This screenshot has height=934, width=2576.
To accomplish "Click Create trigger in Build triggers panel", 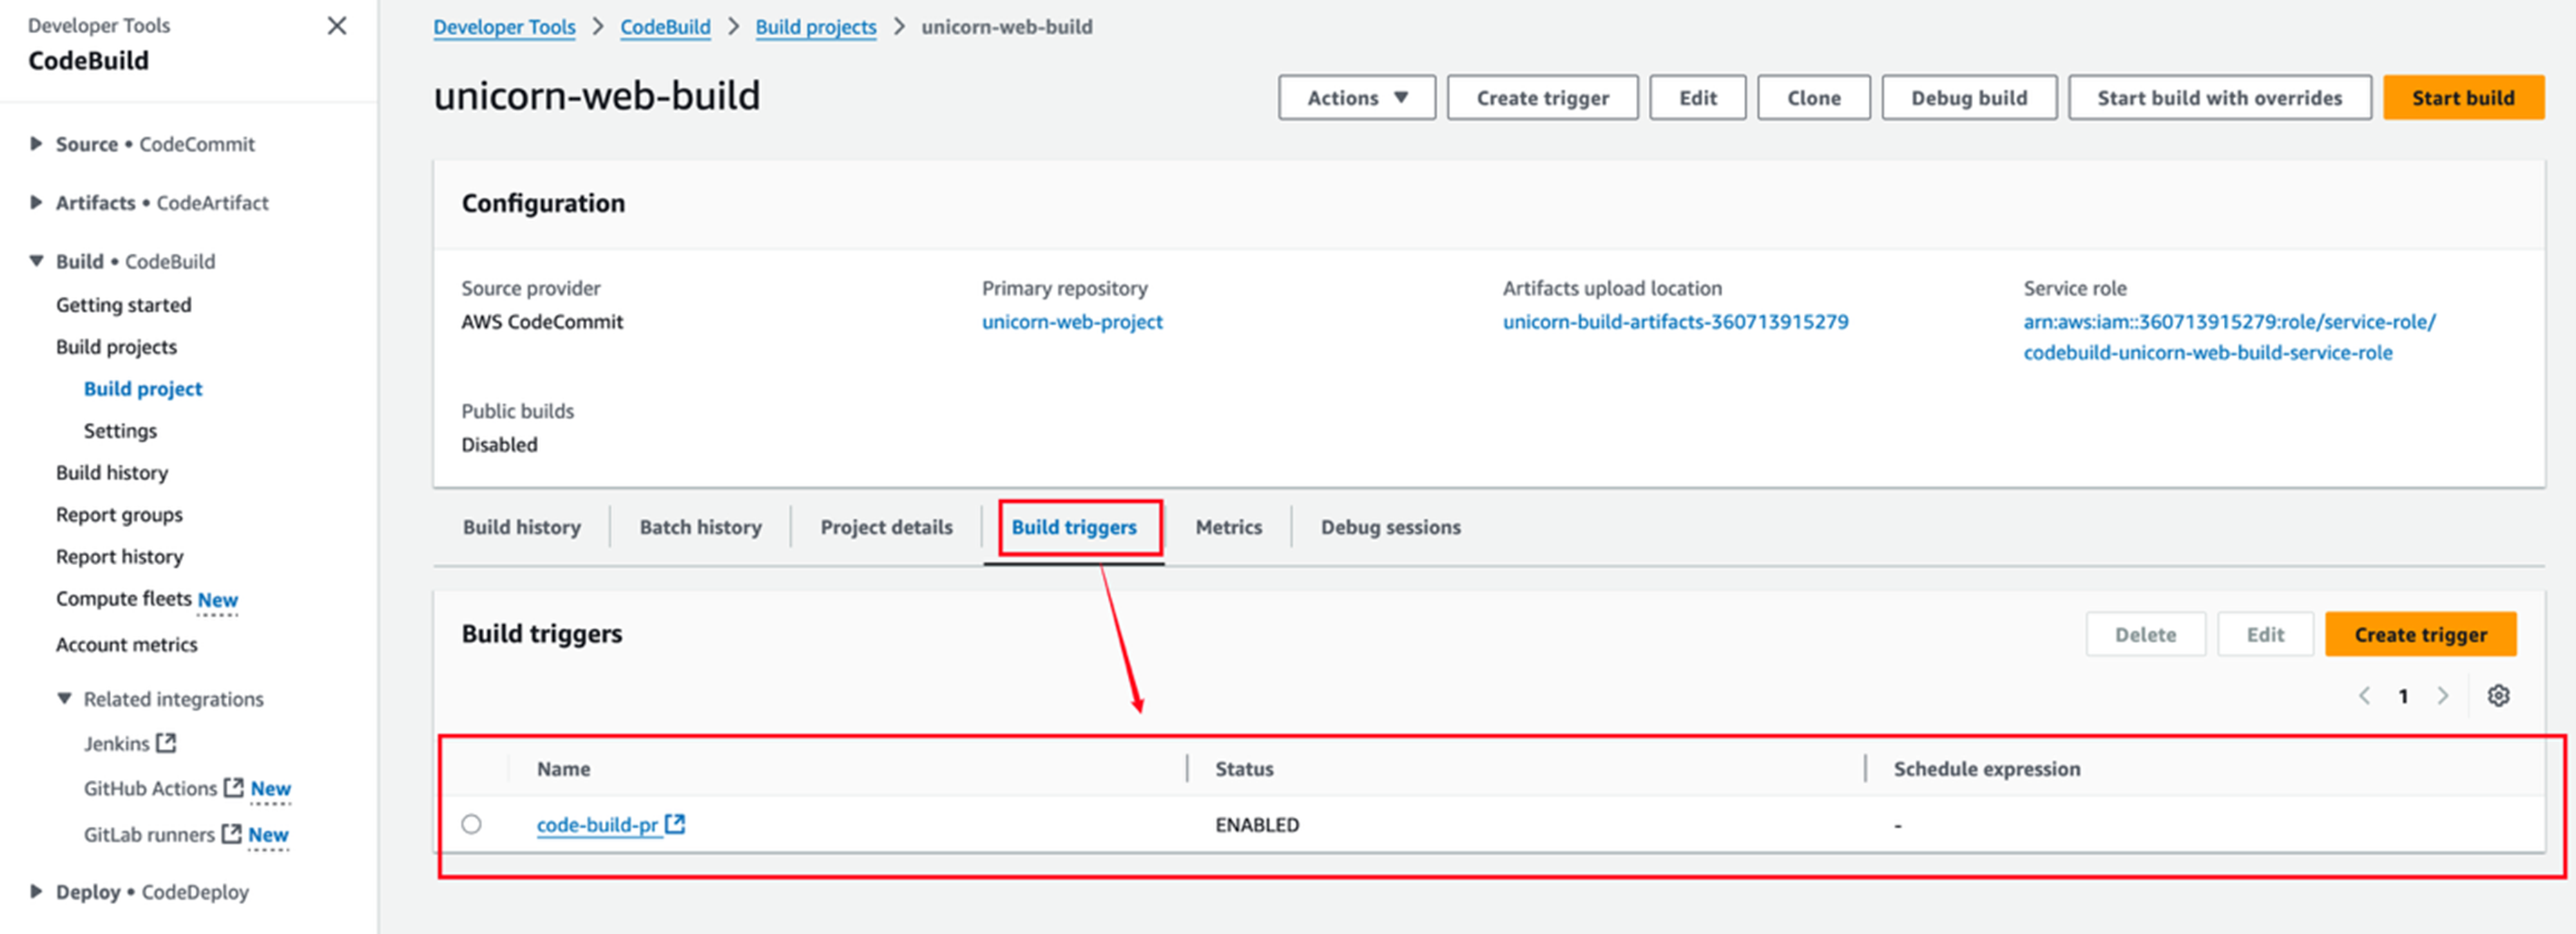I will (2419, 635).
